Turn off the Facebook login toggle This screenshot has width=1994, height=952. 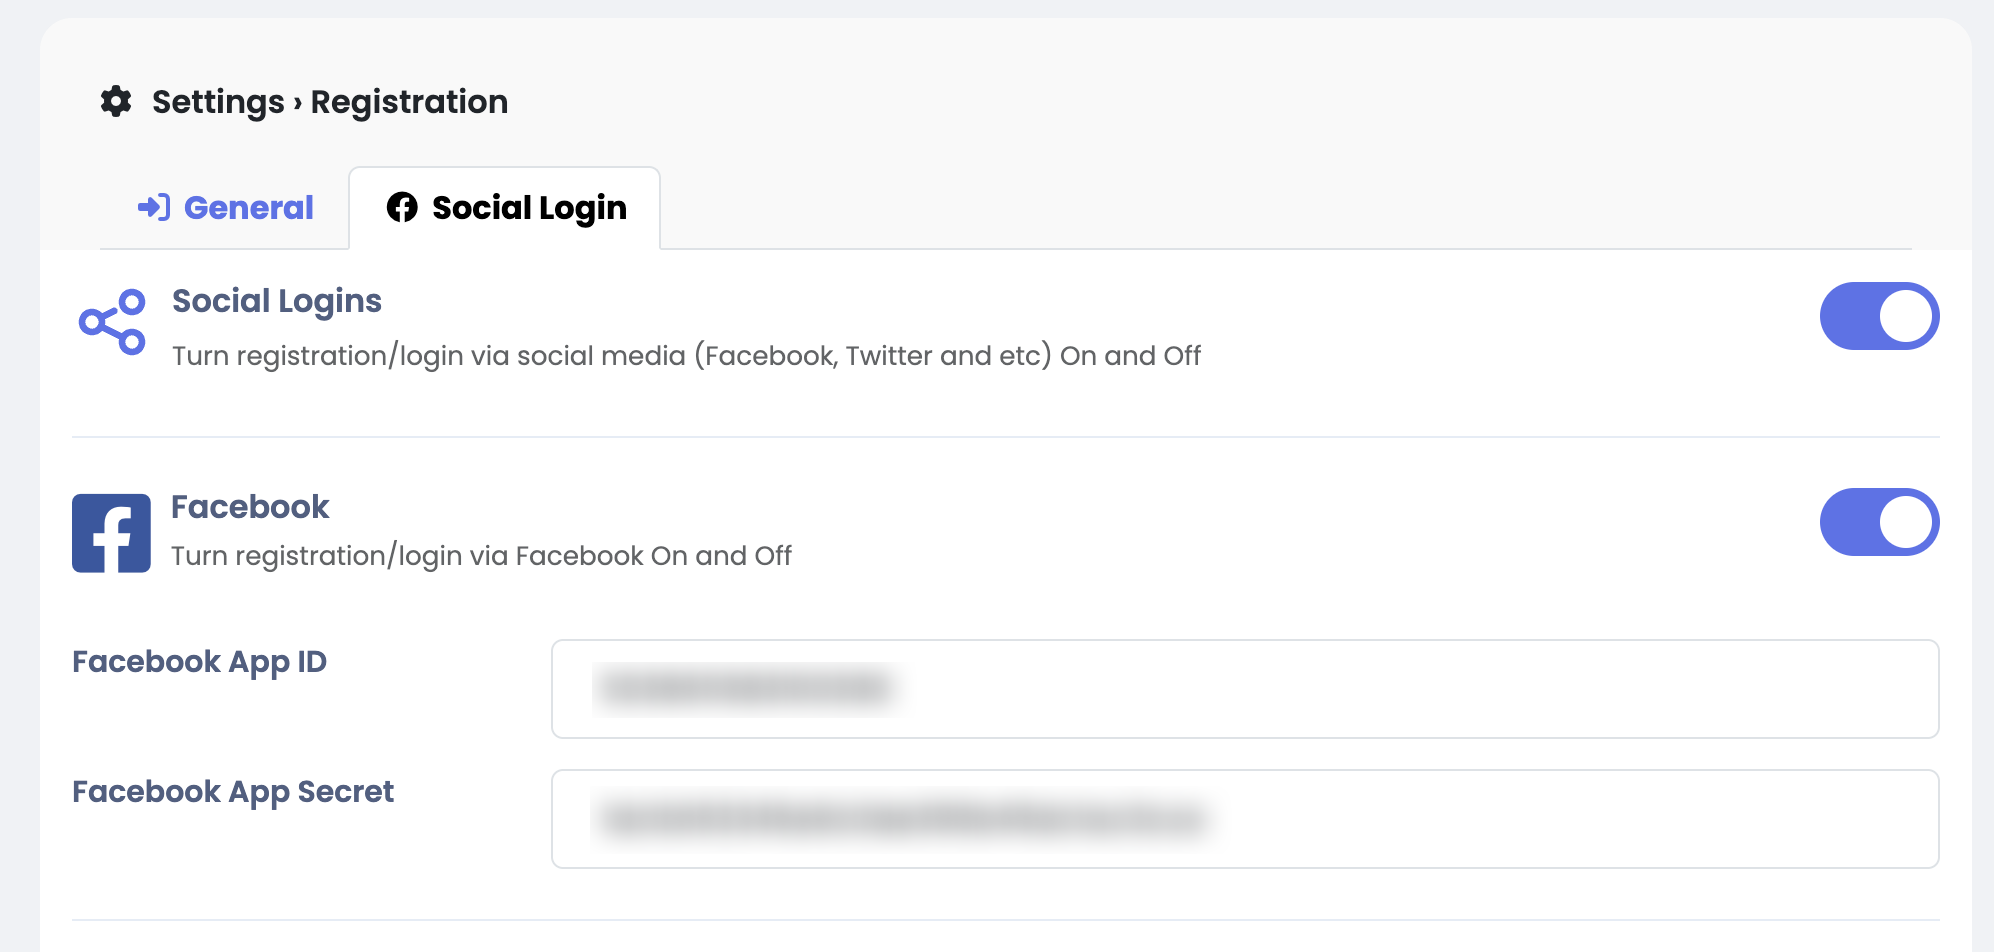(1878, 522)
